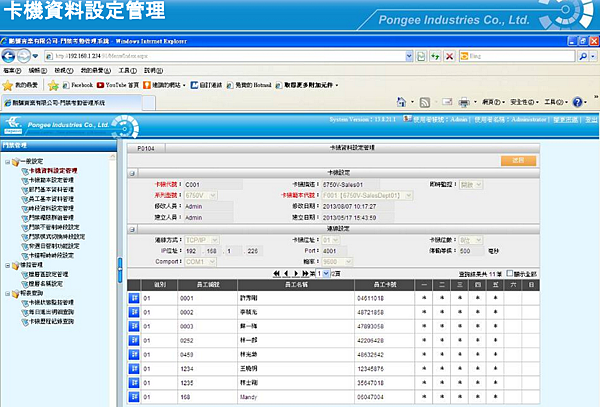The height and width of the screenshot is (407, 600).
Task: Click the 登出 logout link
Action: click(x=591, y=120)
